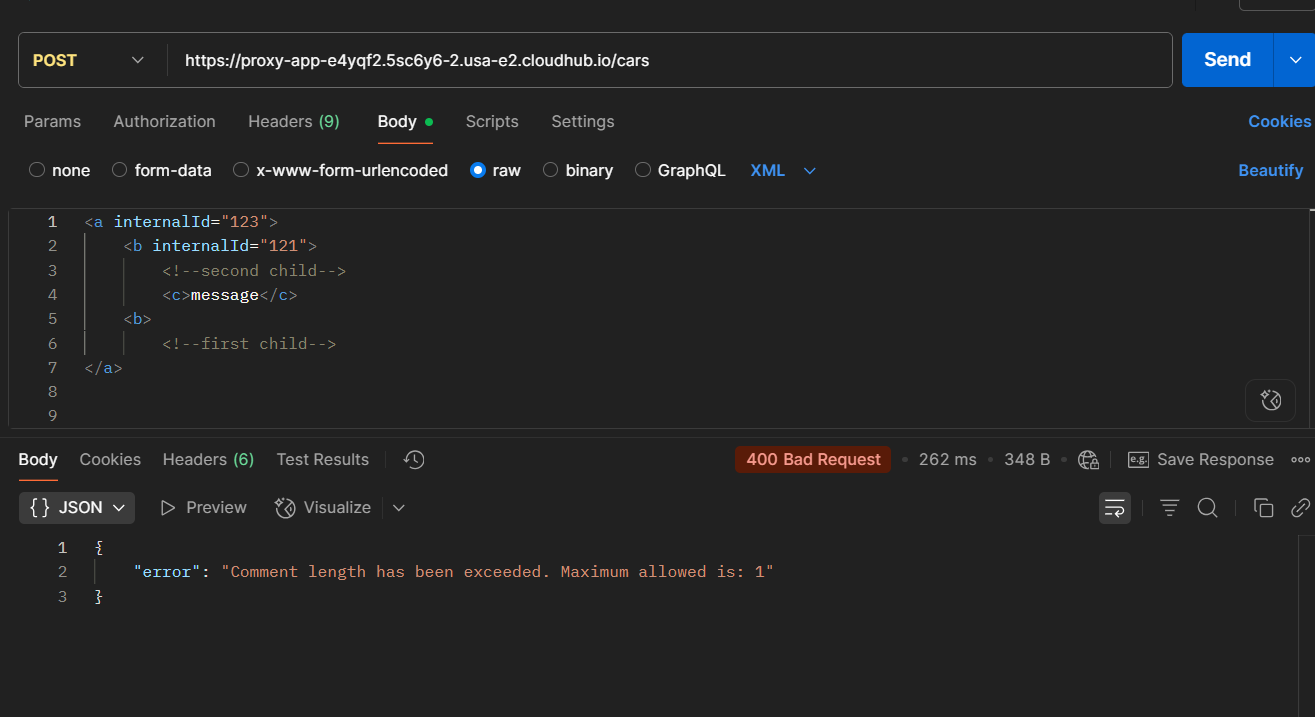Screen dimensions: 1315x717
Task: Open network information via the globe icon
Action: point(1088,459)
